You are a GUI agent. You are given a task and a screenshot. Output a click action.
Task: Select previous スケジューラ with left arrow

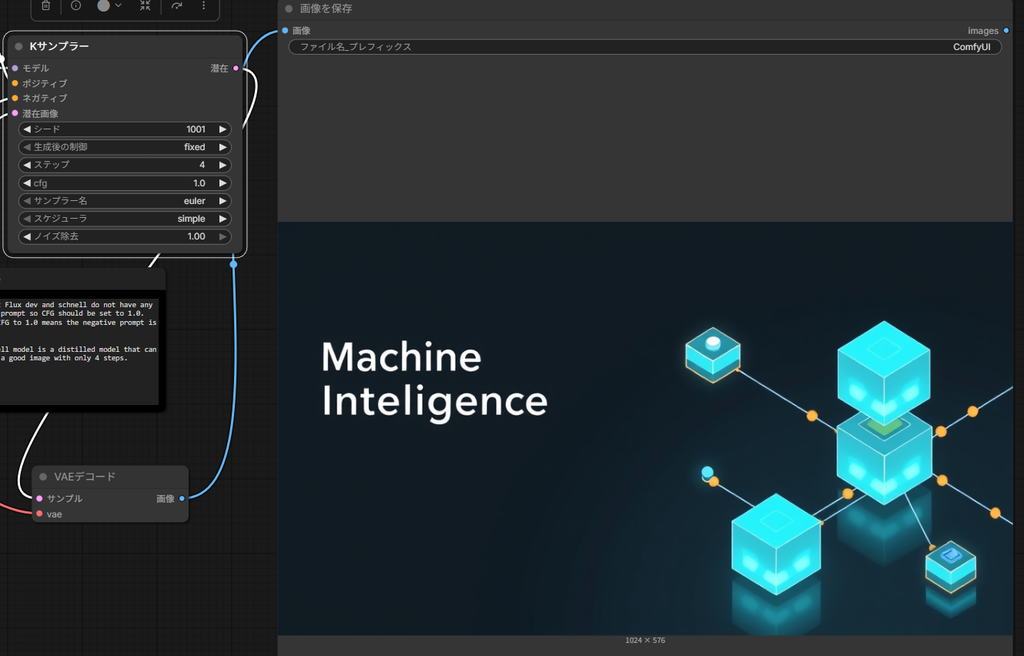pyautogui.click(x=27, y=218)
